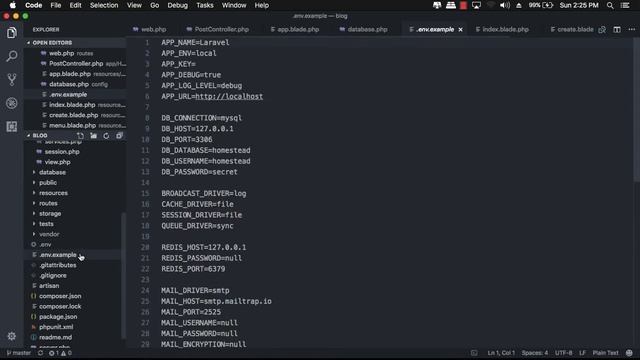The image size is (640, 360).
Task: Click Spaces: 4 indentation setting
Action: 535,353
